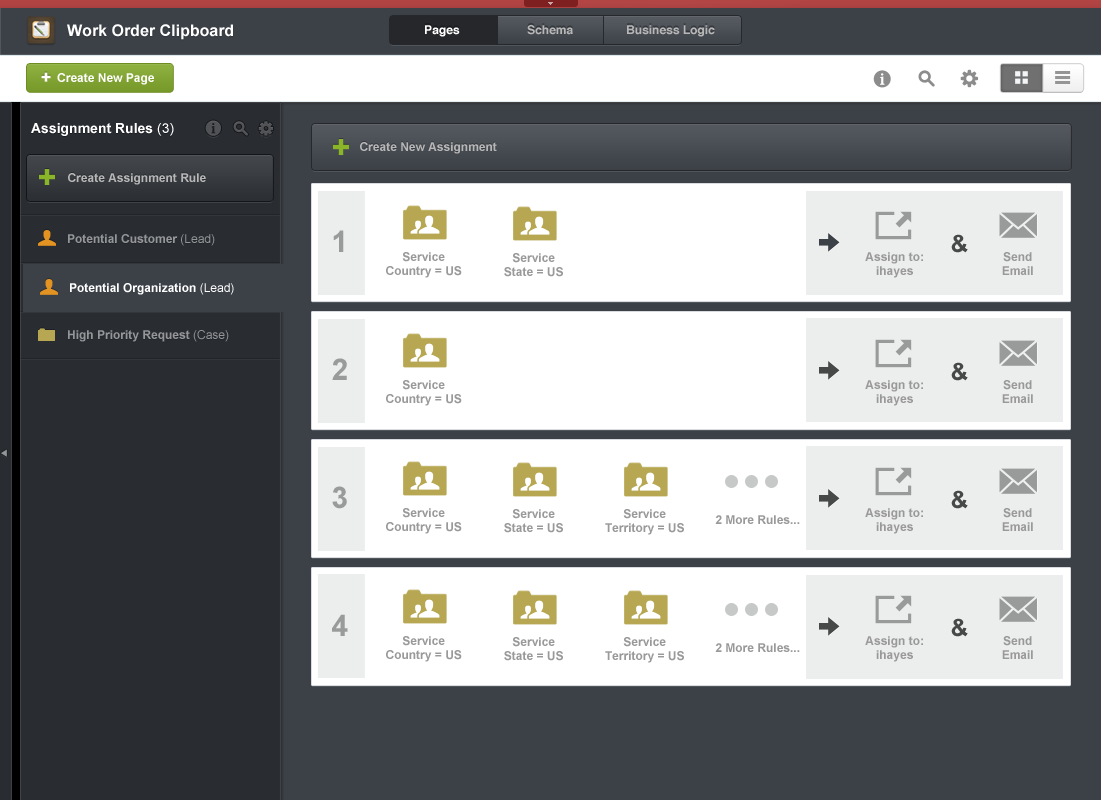Select assignment row number 3
Screen dimensions: 1101x800
[x=341, y=499]
